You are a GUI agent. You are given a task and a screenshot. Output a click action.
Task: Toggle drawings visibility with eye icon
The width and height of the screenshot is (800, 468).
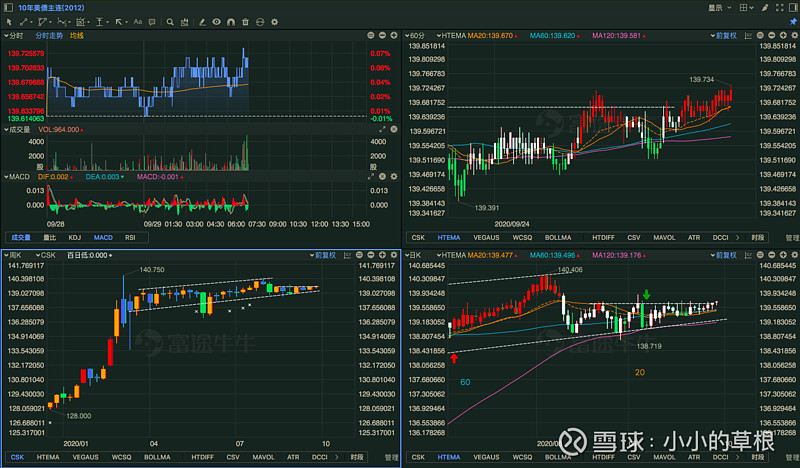click(217, 22)
